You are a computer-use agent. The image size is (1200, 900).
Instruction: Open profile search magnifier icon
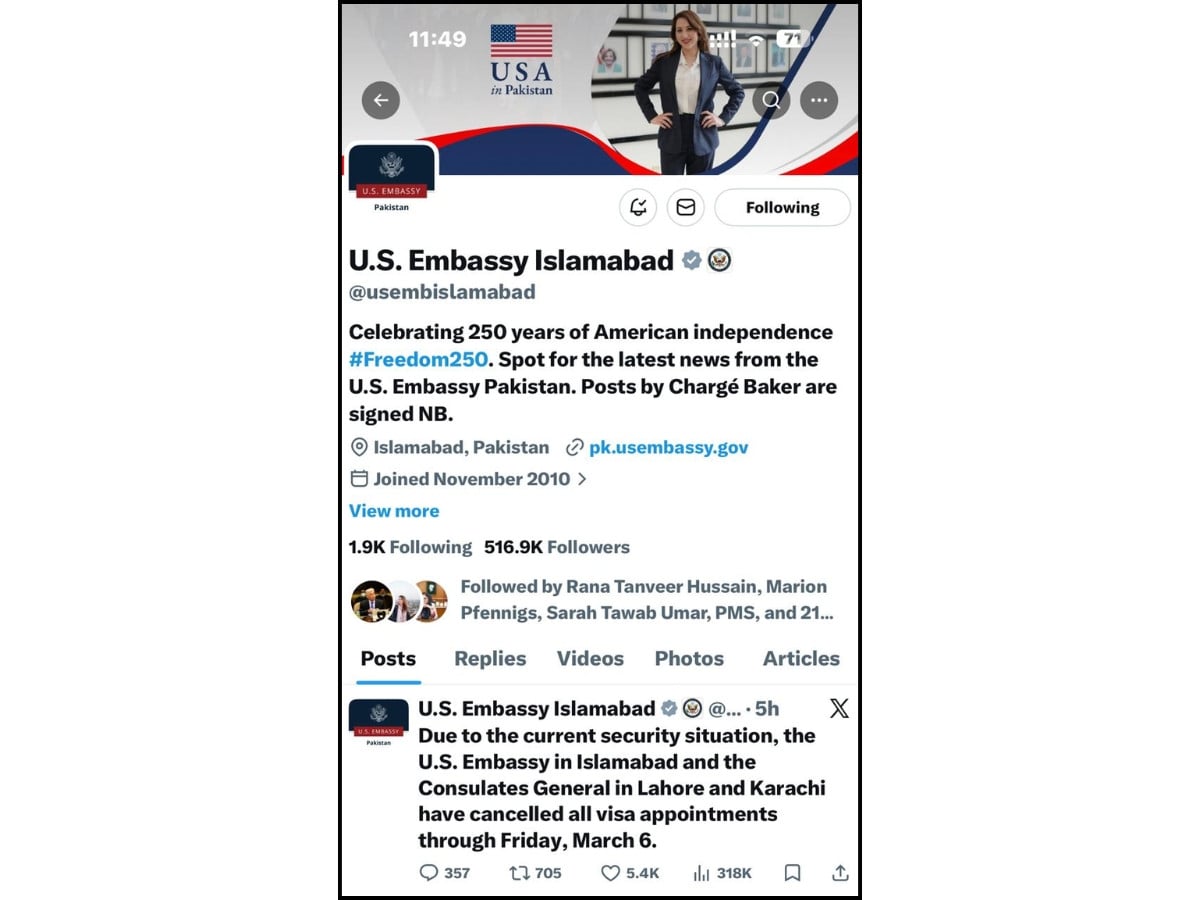coord(771,100)
